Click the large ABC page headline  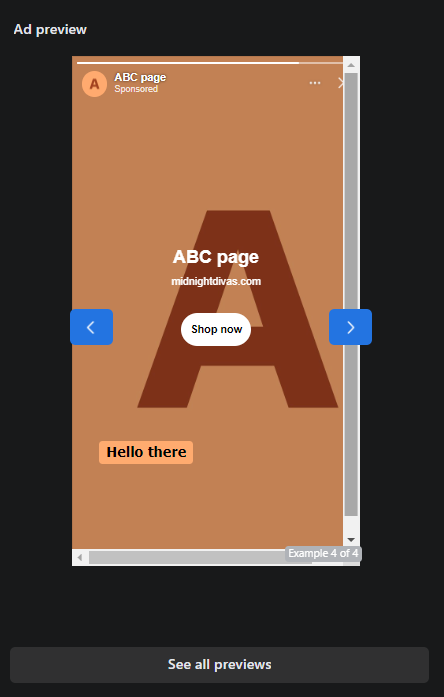216,257
